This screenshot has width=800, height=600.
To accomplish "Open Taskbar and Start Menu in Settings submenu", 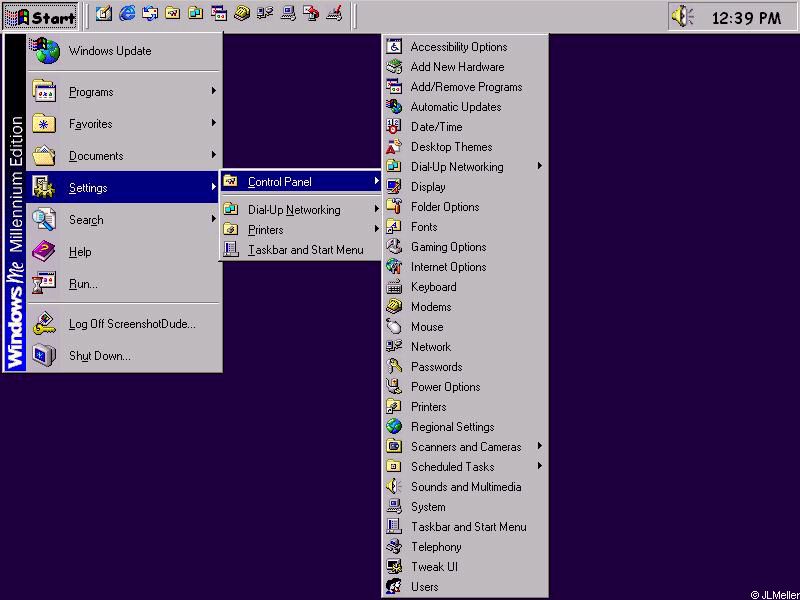I will (x=301, y=249).
